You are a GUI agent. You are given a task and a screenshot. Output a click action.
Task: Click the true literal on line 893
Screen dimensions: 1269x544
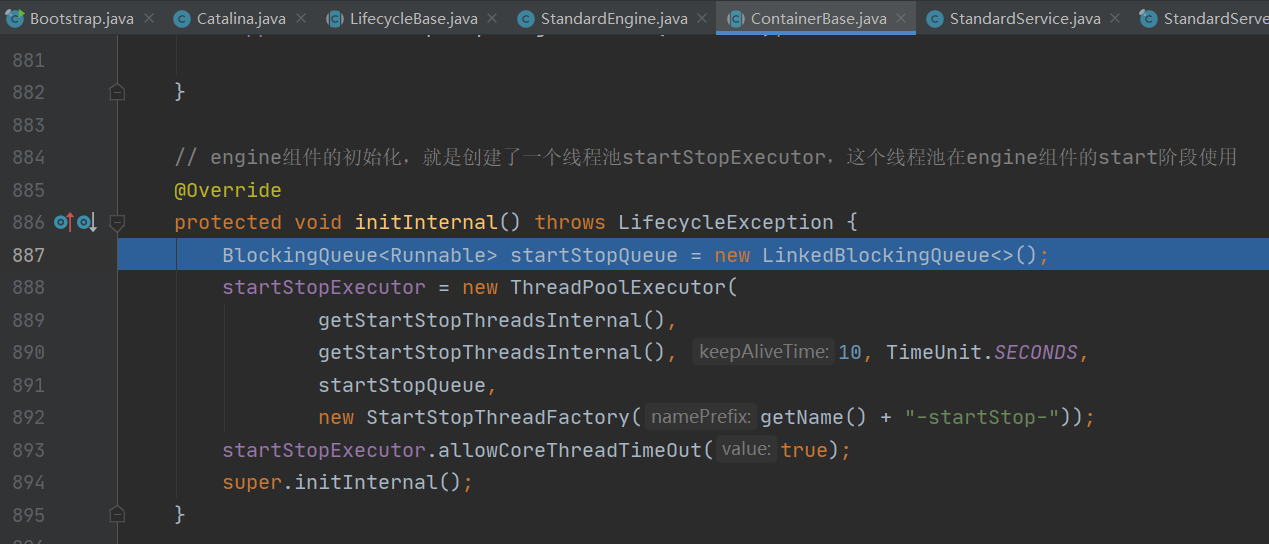click(x=804, y=450)
